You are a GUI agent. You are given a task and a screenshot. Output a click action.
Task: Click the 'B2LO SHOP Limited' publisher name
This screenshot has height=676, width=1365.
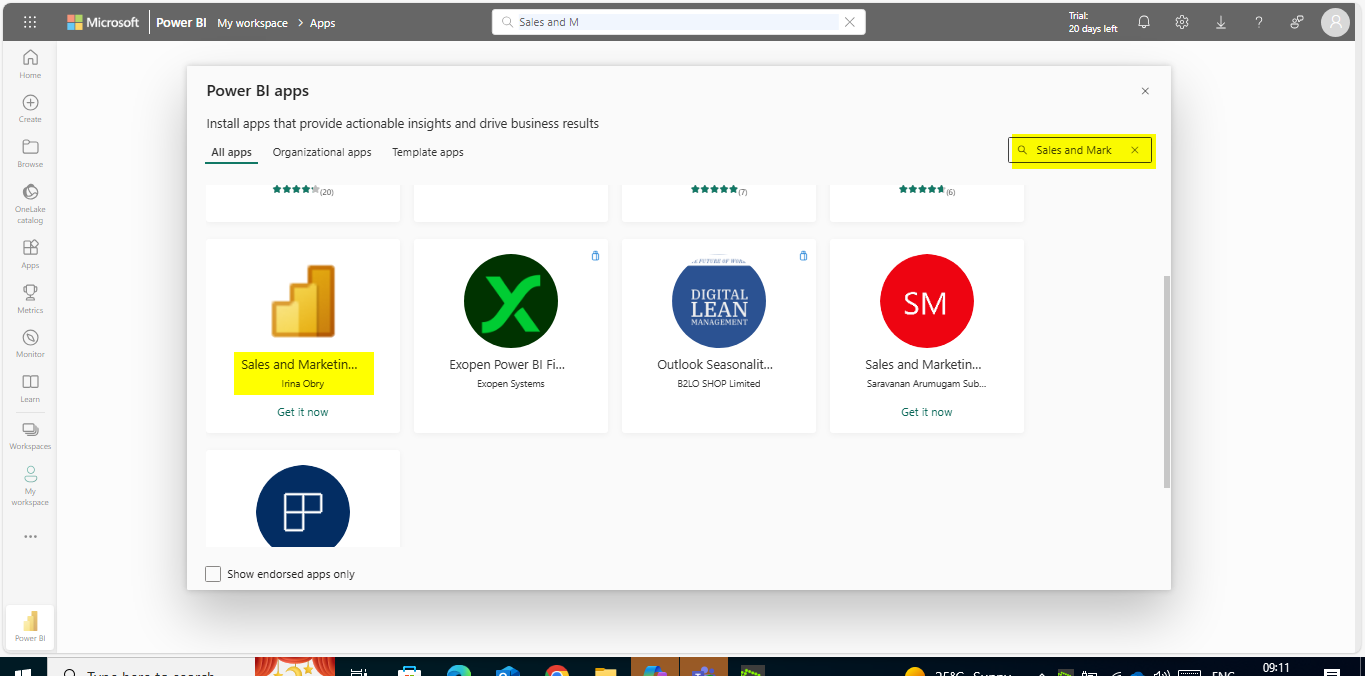(x=719, y=384)
